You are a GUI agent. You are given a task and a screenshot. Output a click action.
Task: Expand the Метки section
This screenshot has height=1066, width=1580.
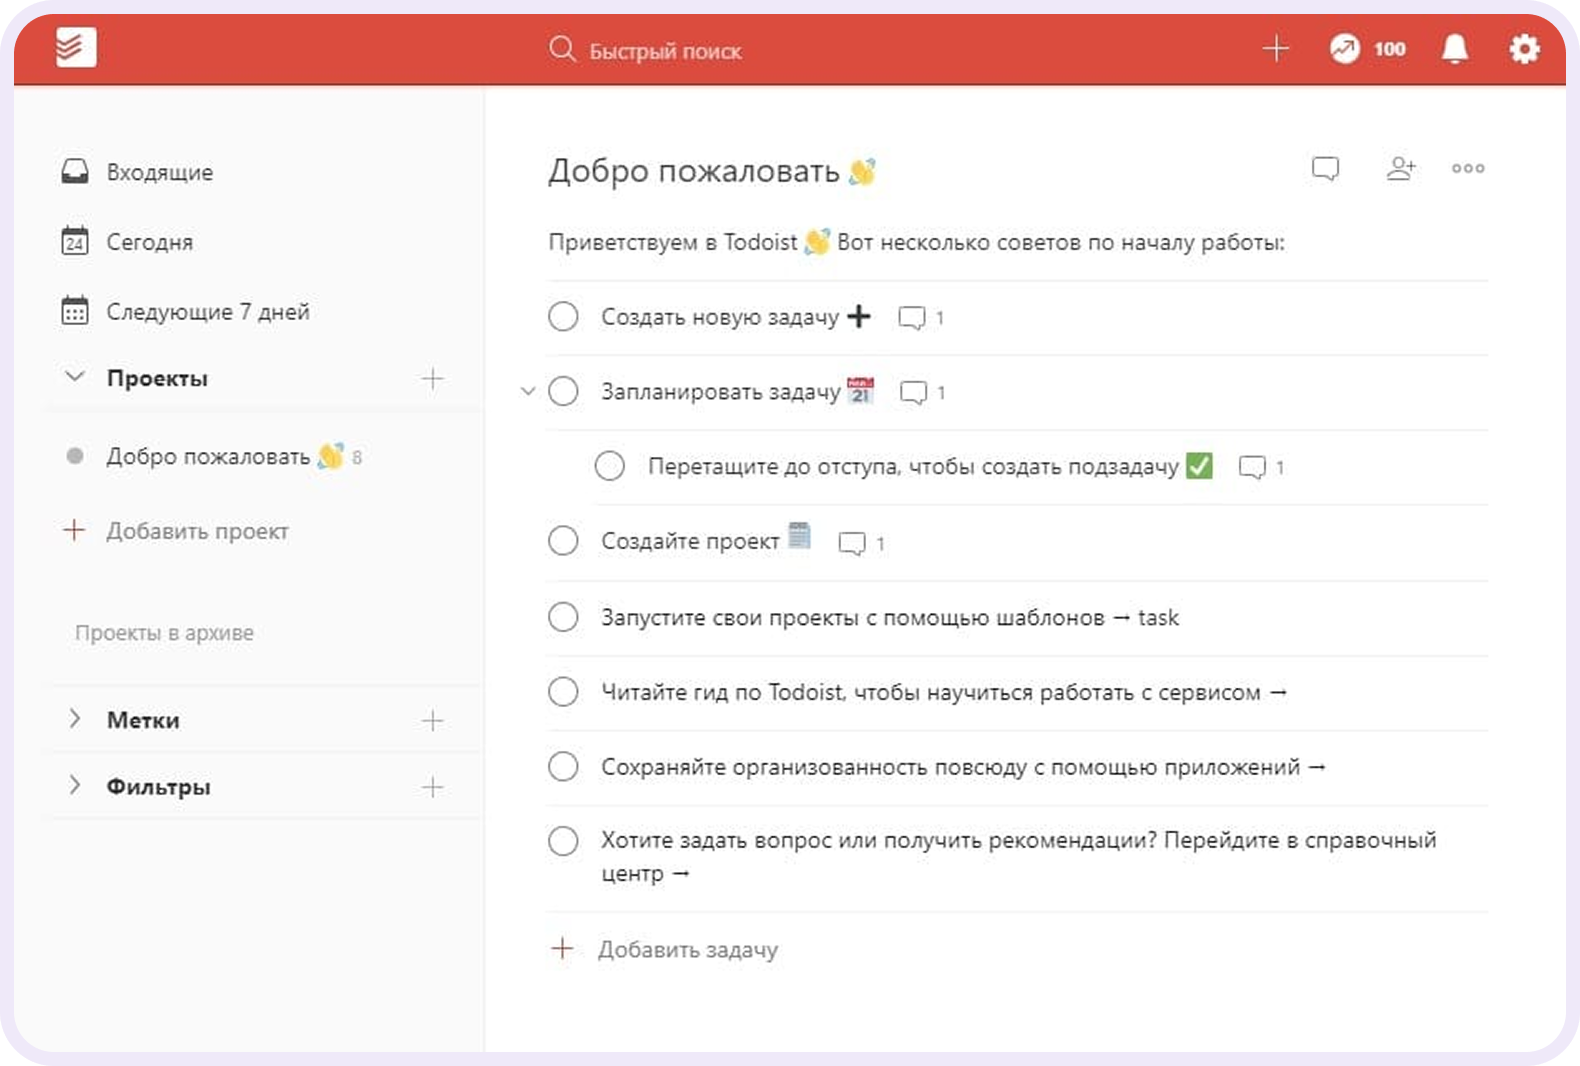click(x=74, y=719)
